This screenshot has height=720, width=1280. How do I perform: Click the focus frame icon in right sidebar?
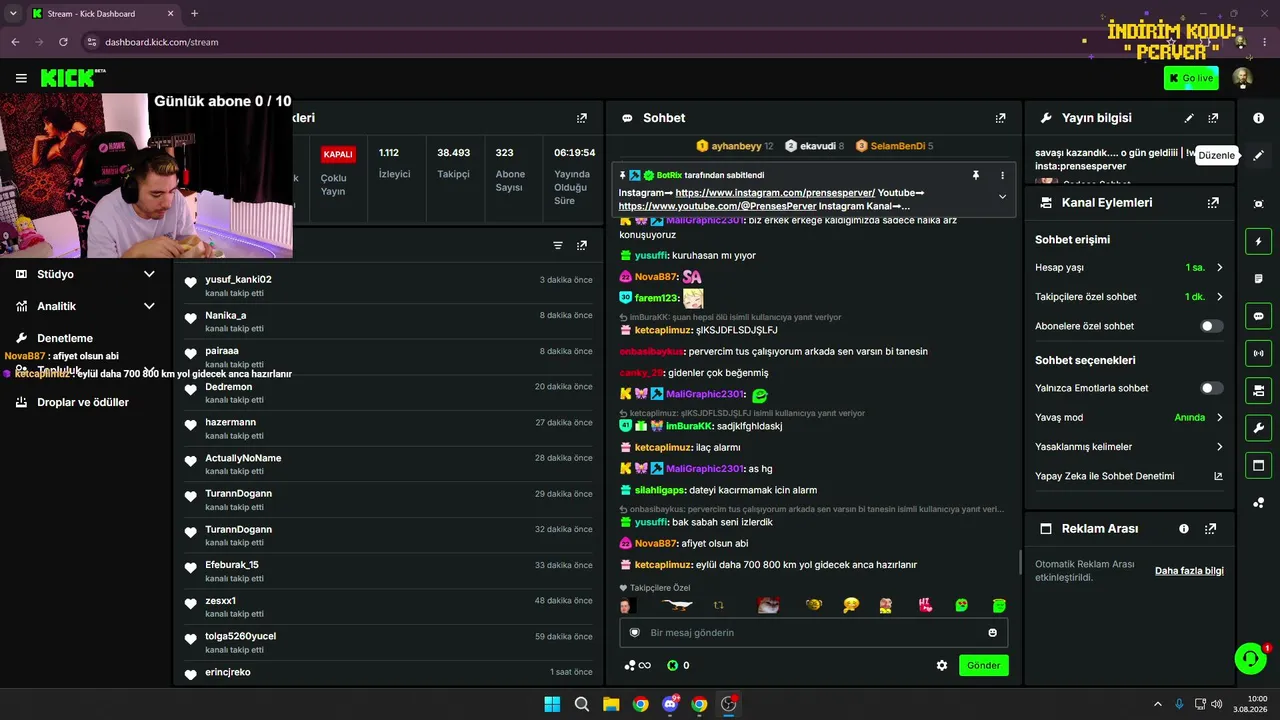[x=1258, y=204]
